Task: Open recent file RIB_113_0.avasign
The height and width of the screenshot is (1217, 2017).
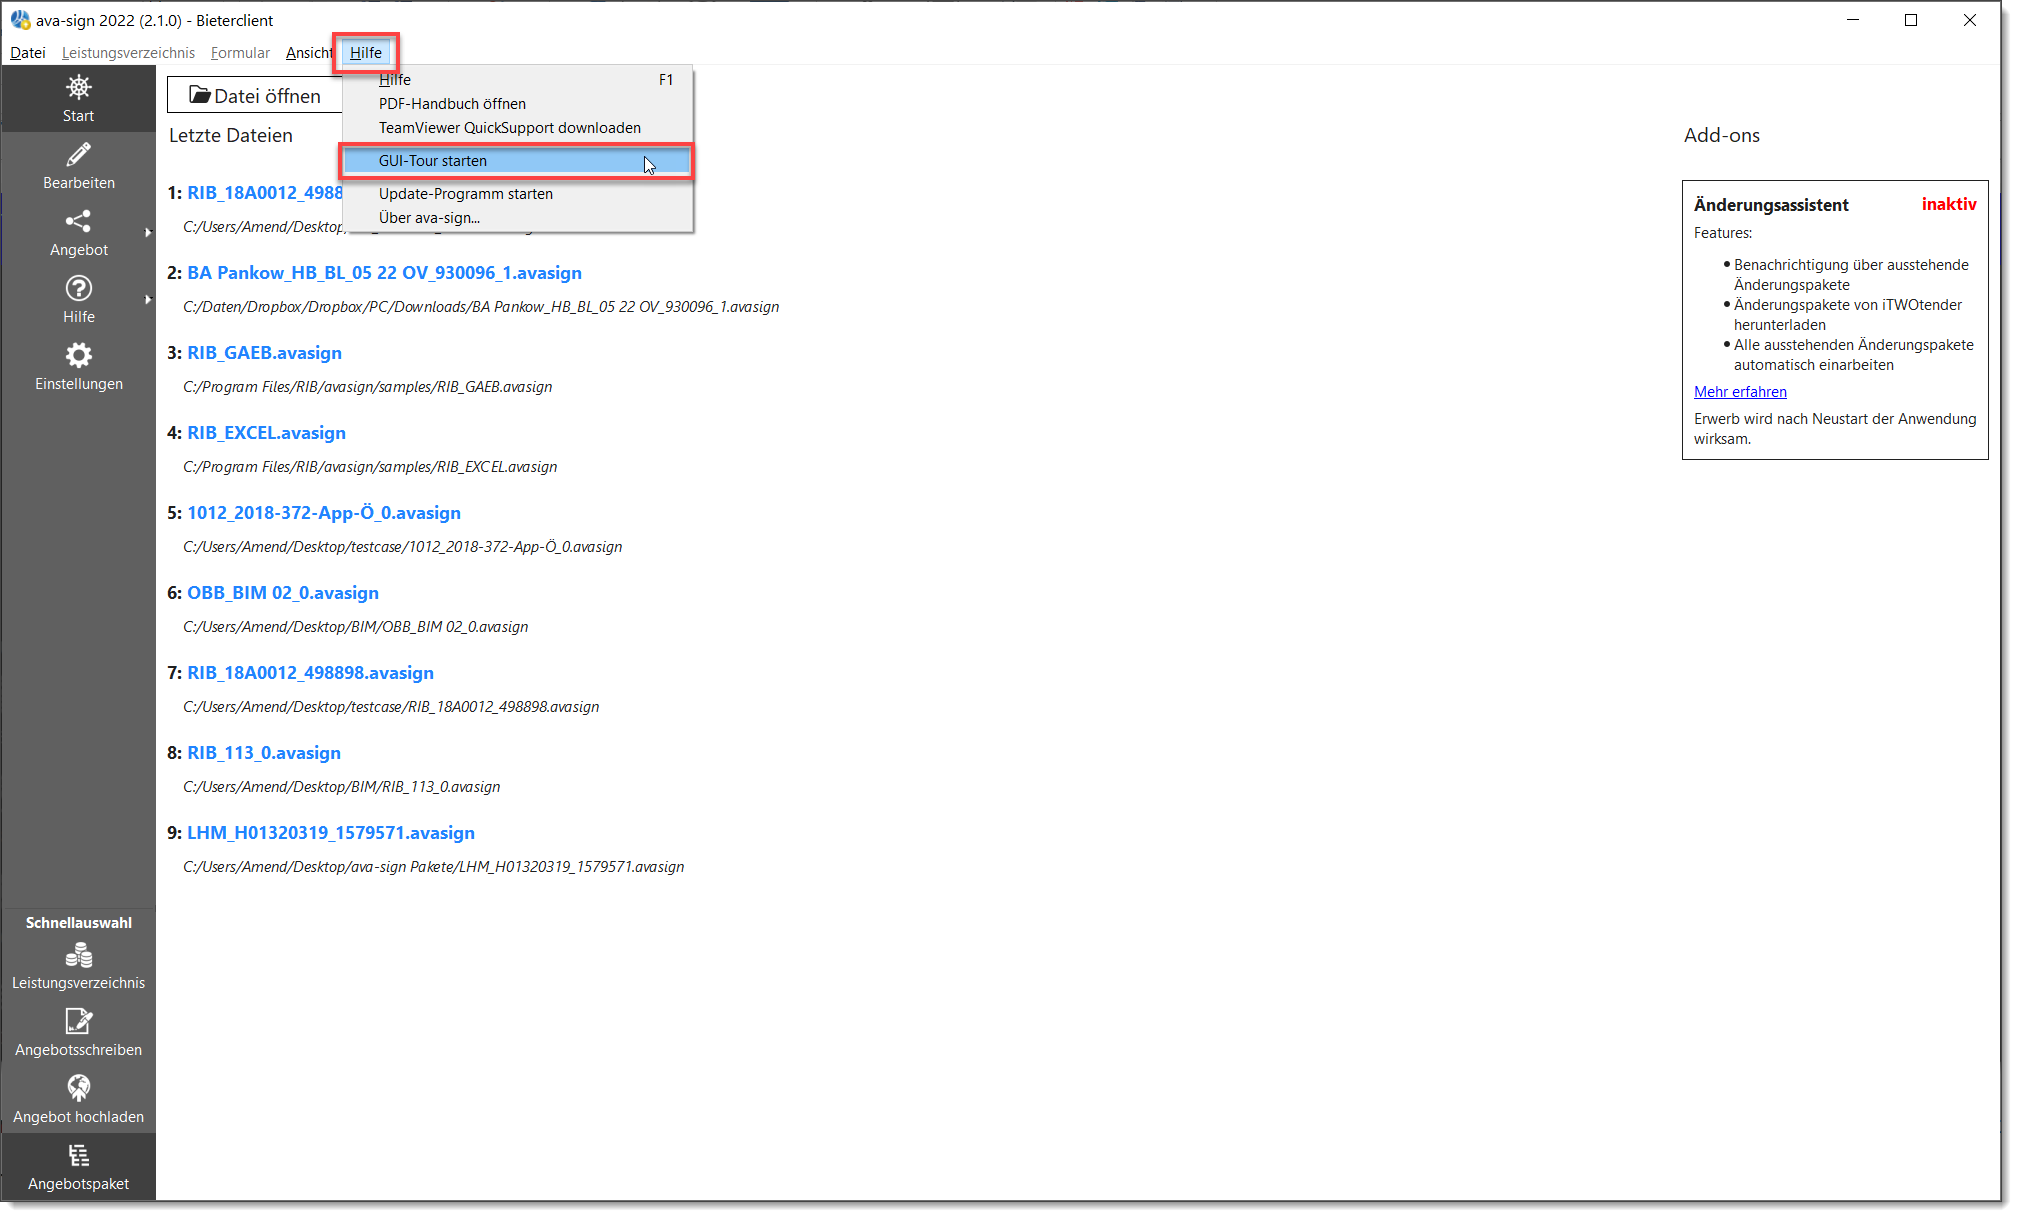Action: point(264,753)
